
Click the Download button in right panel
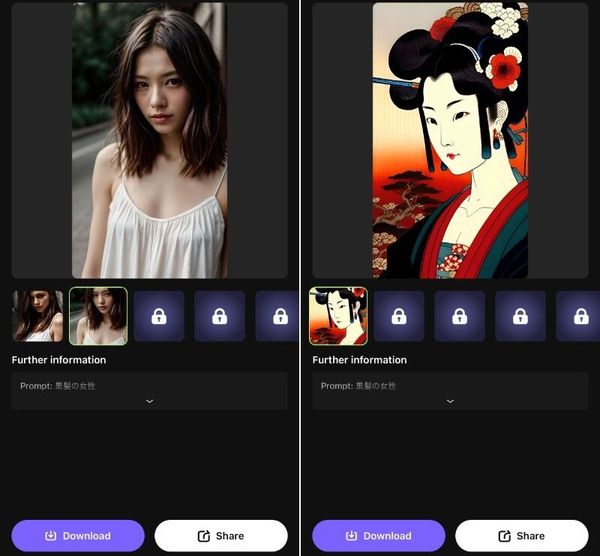click(379, 535)
